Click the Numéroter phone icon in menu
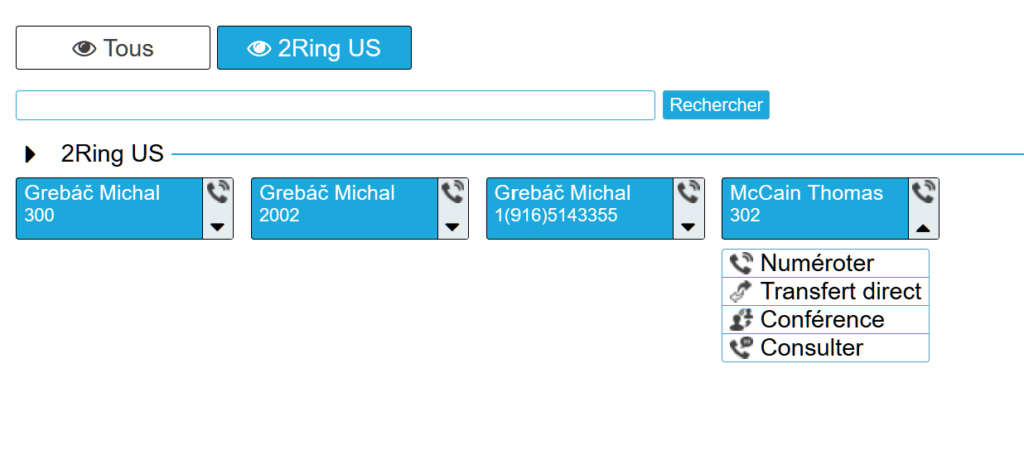The image size is (1024, 456). pos(741,264)
